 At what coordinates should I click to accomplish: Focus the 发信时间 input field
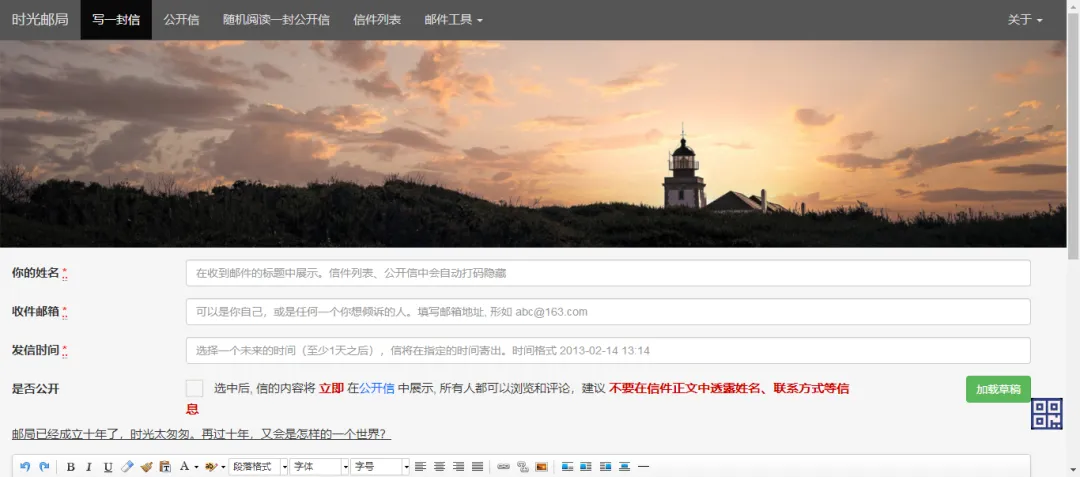click(x=608, y=350)
